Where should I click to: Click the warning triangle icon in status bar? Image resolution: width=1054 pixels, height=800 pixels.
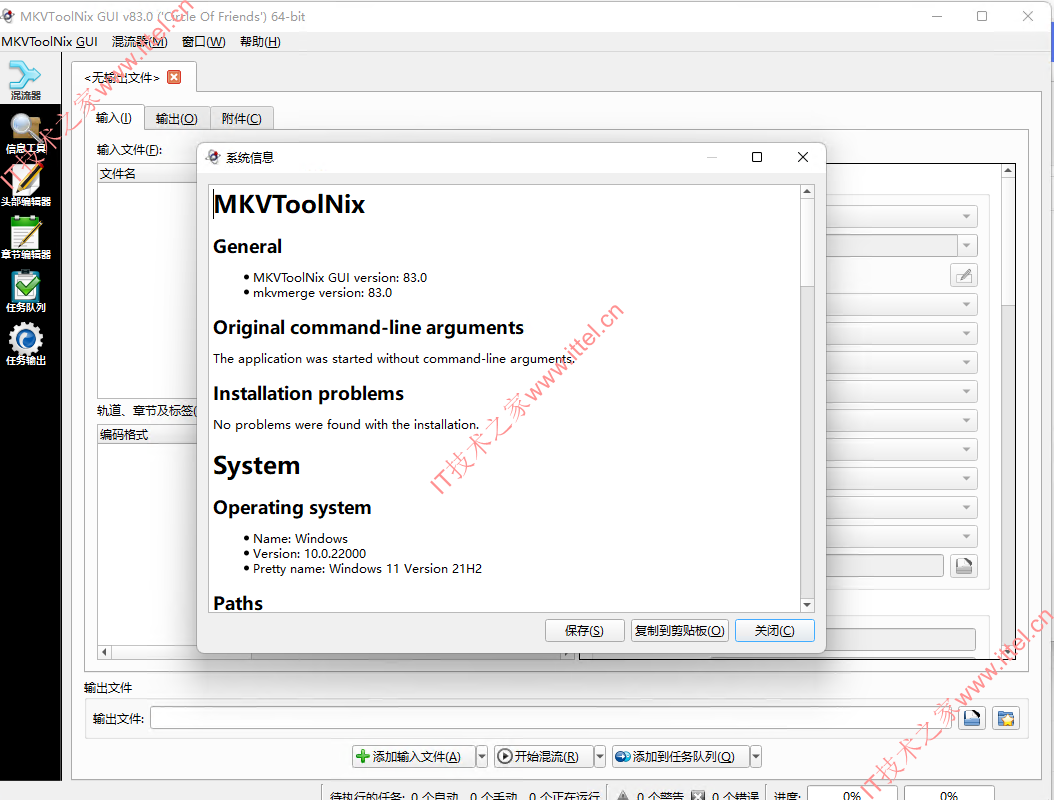point(623,795)
